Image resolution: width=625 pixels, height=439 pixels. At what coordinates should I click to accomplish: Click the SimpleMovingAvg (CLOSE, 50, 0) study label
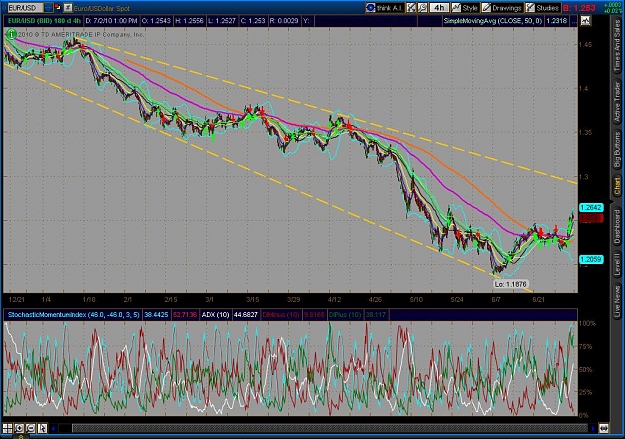coord(493,21)
